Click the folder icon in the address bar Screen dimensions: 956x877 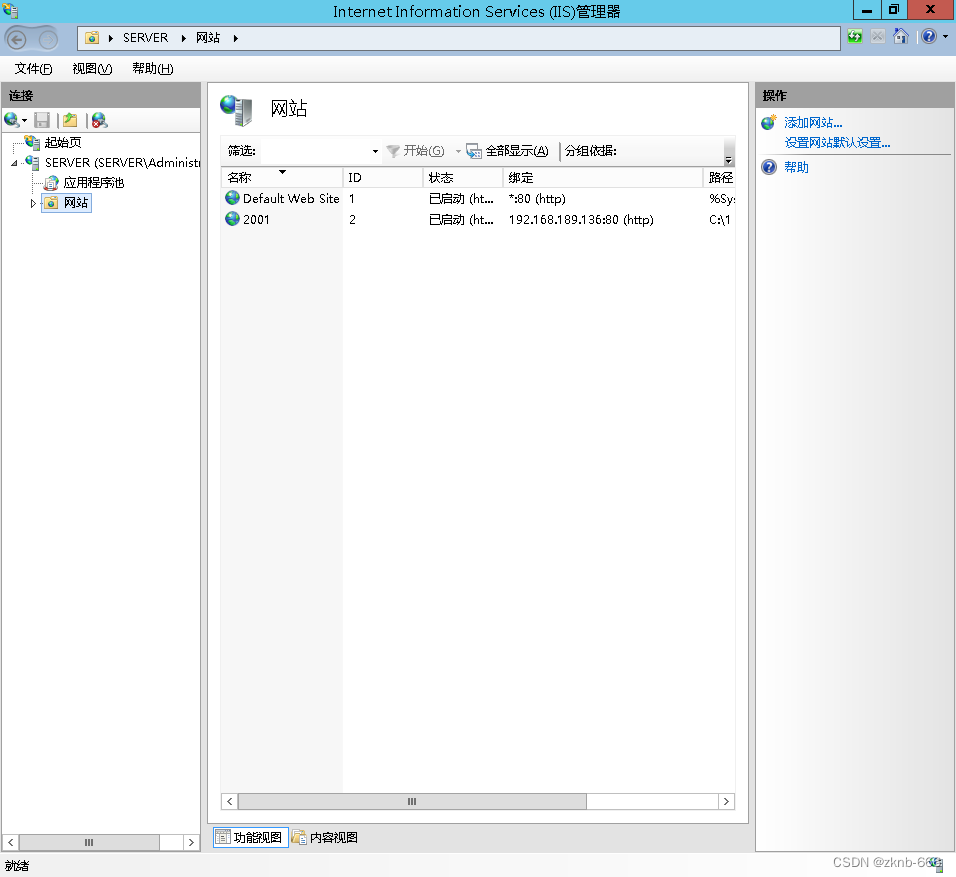92,38
